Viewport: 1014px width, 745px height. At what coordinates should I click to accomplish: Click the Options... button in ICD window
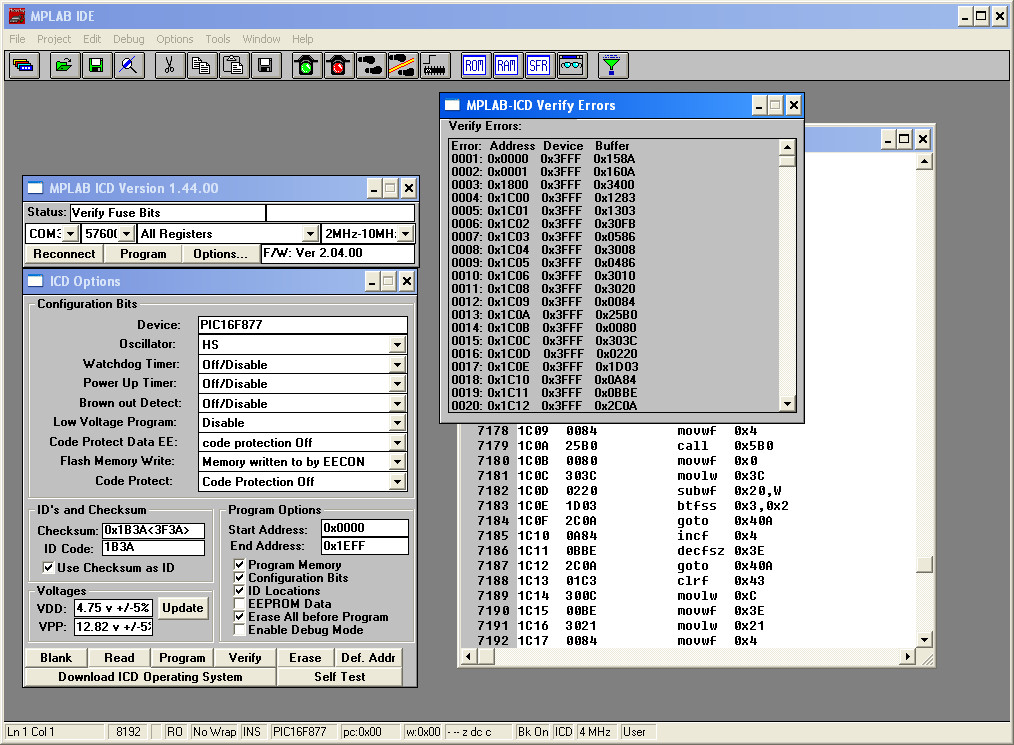221,254
